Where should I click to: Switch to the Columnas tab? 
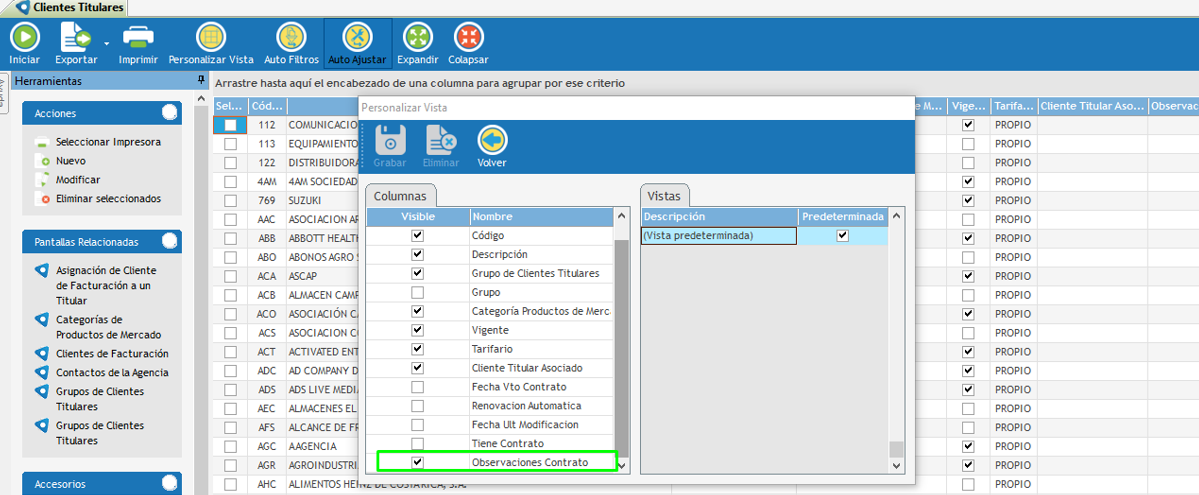pyautogui.click(x=401, y=196)
